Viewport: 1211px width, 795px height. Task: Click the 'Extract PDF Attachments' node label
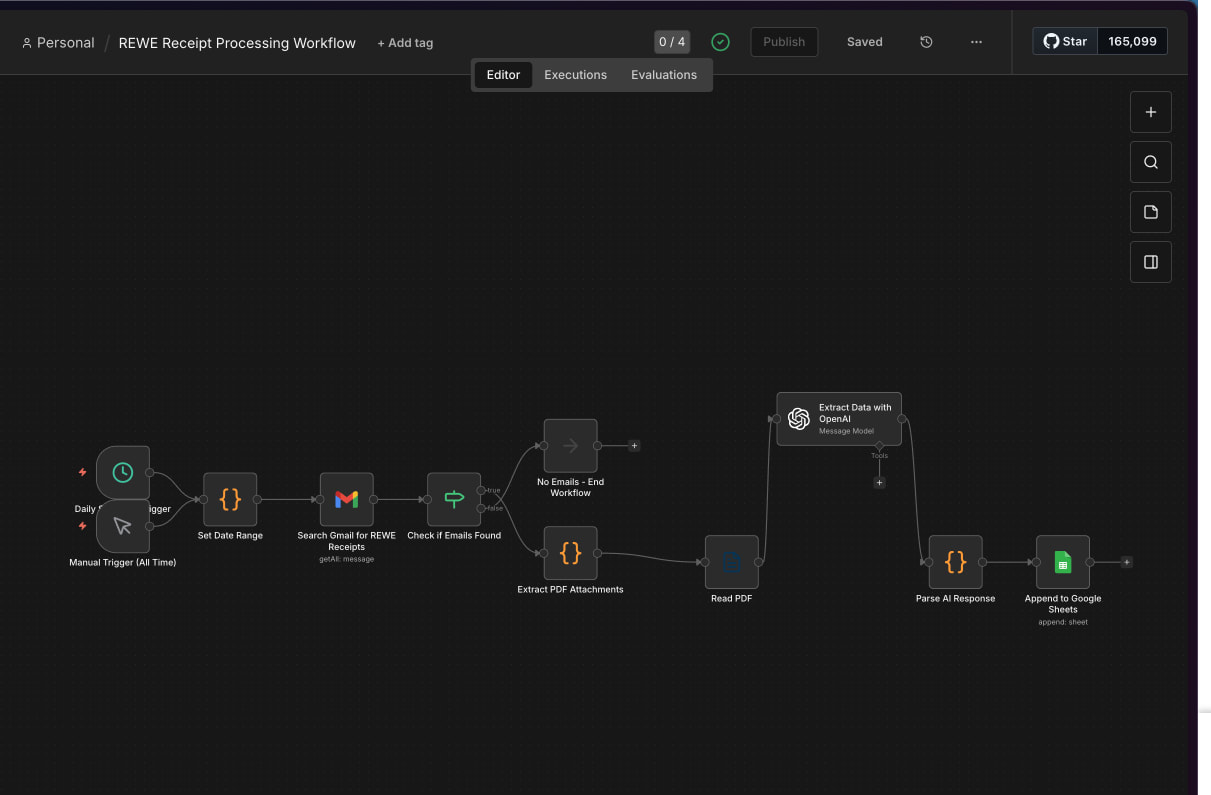[570, 590]
